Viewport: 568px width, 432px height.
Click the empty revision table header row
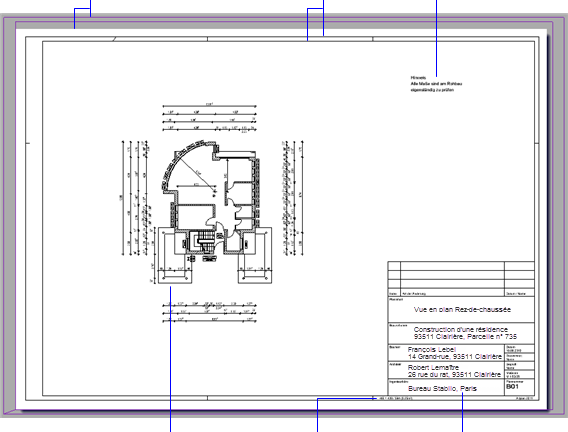[461, 265]
